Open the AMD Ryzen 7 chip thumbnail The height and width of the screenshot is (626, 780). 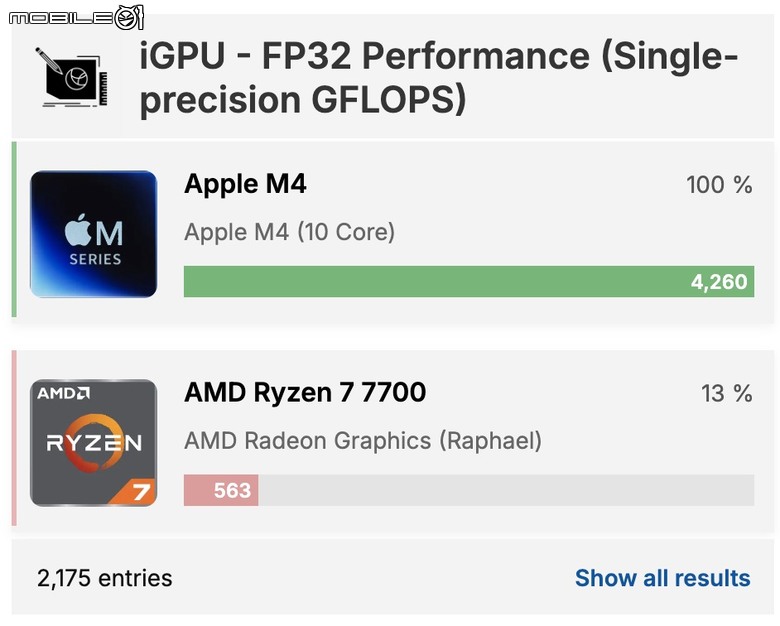pyautogui.click(x=94, y=443)
